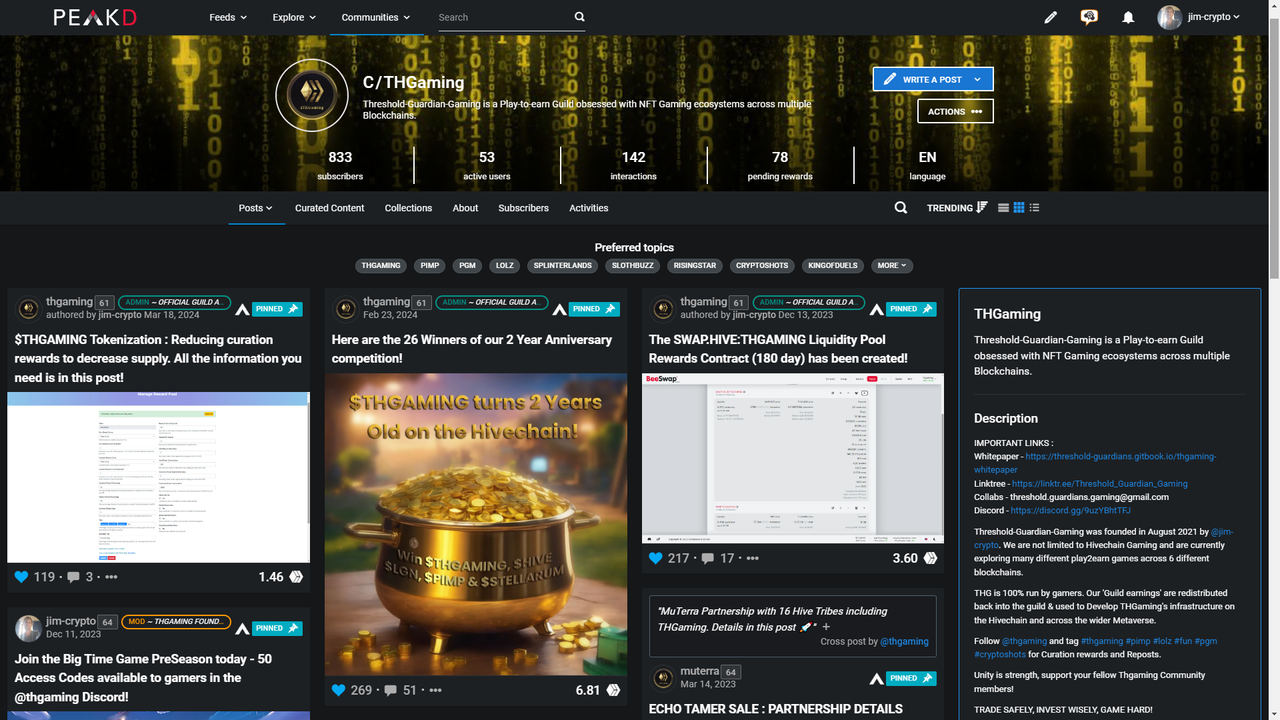This screenshot has width=1280, height=720.
Task: Click the THGaming community avatar
Action: [312, 95]
